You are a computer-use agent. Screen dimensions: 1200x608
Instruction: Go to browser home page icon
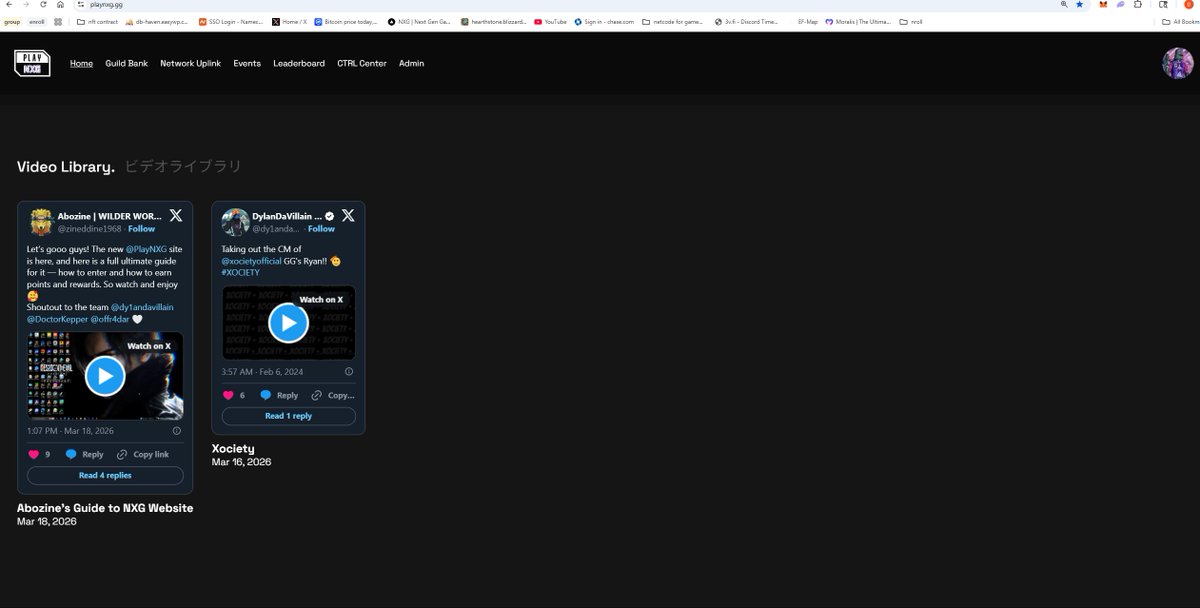(60, 4)
